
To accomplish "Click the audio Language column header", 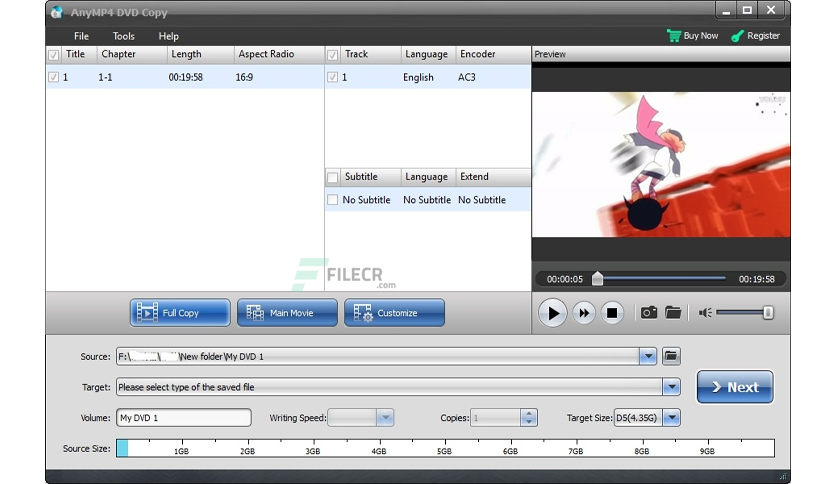I will (426, 54).
